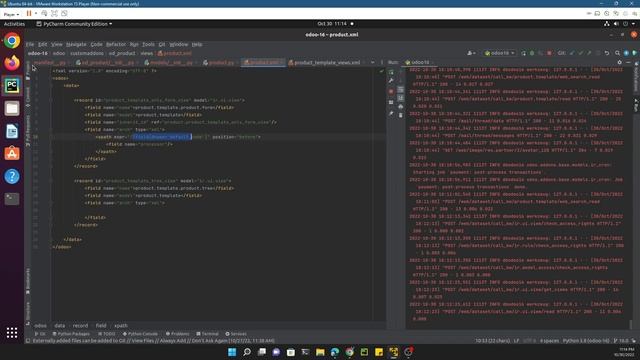Click the red Stop icon in Run panel
The width and height of the screenshot is (640, 360).
[x=391, y=91]
